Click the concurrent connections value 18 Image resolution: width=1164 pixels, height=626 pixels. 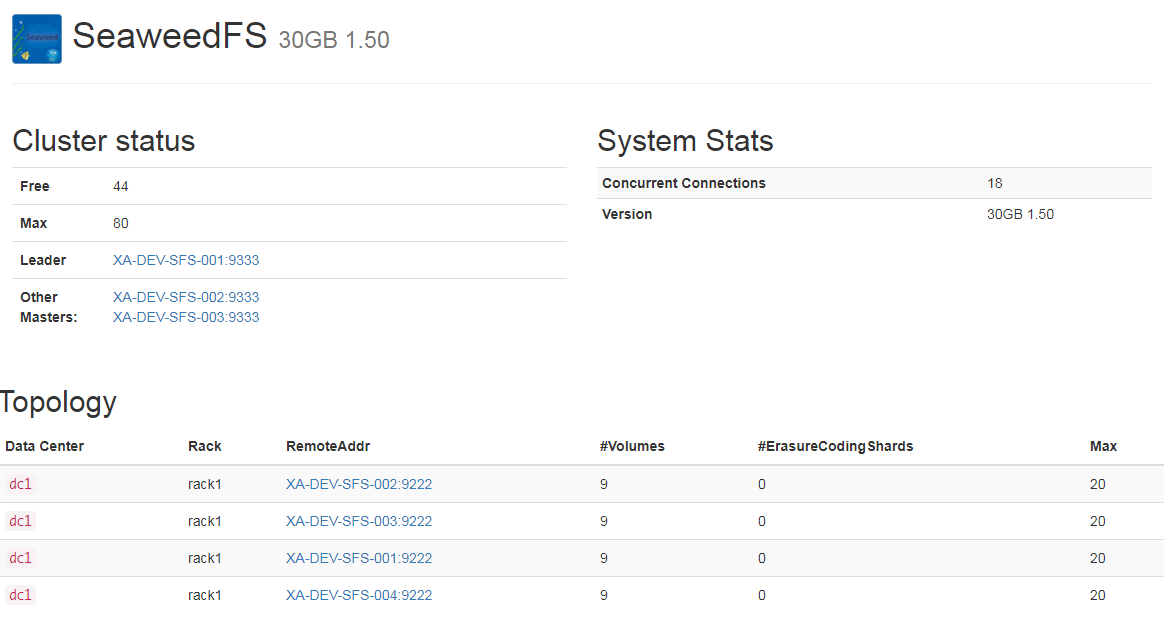tap(995, 183)
